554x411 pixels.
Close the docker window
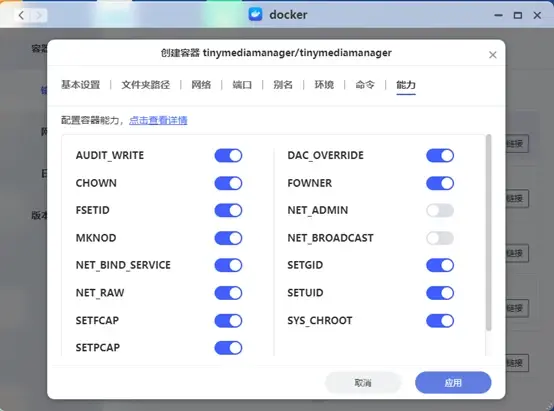537,15
